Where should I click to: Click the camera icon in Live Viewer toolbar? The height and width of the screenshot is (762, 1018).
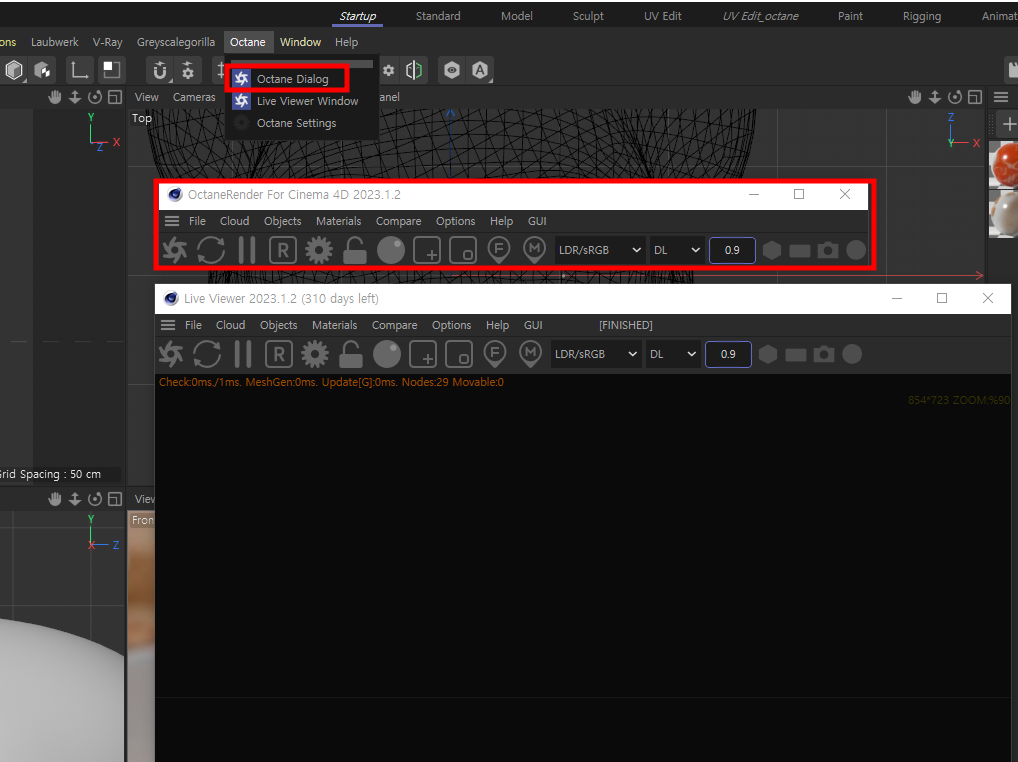pyautogui.click(x=823, y=354)
